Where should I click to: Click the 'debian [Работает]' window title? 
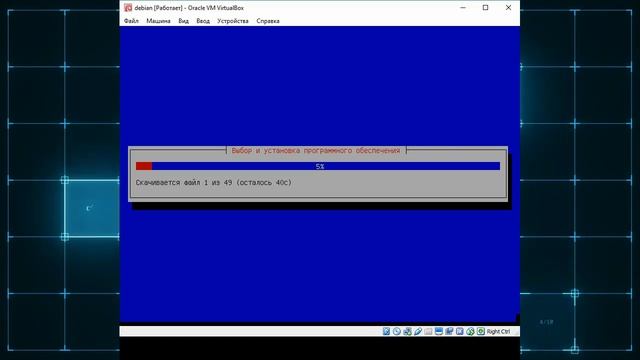(159, 8)
